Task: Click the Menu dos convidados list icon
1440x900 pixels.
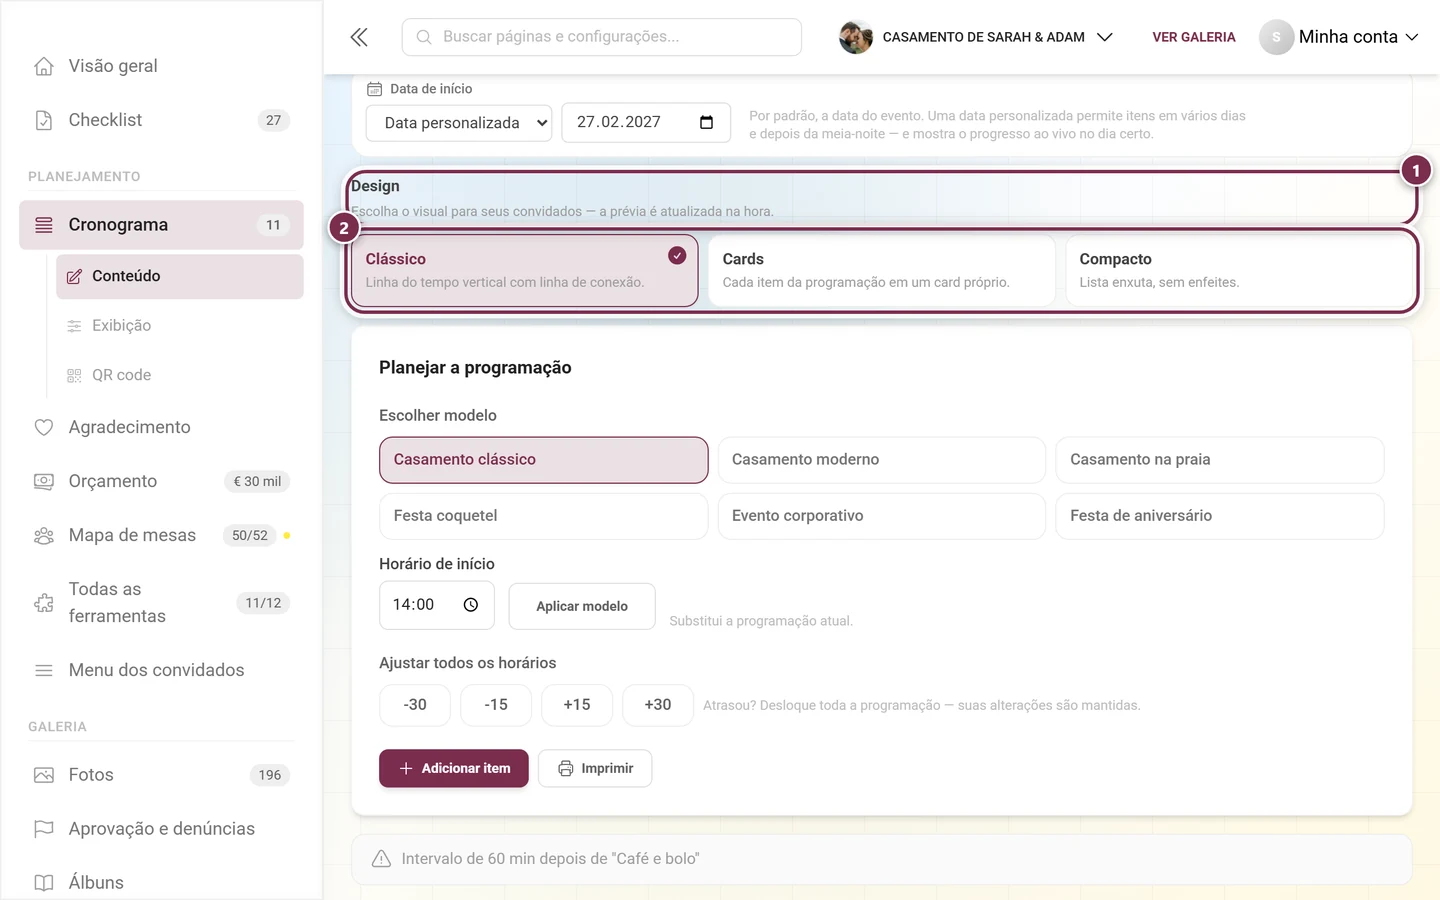Action: click(x=44, y=670)
